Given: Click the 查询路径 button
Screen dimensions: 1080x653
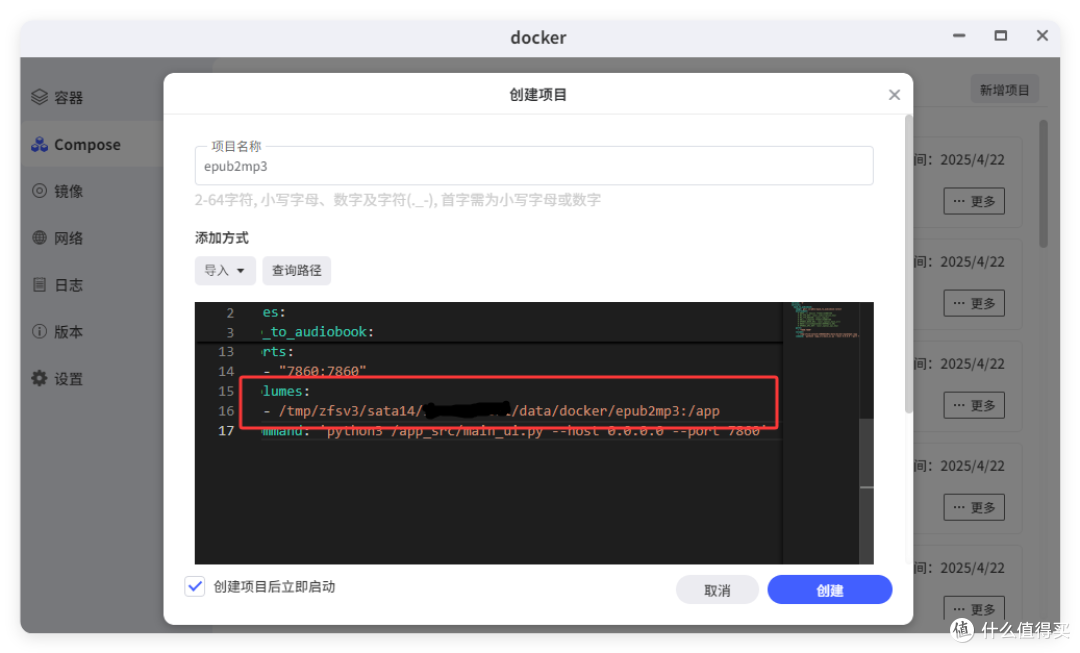Looking at the screenshot, I should tap(296, 271).
